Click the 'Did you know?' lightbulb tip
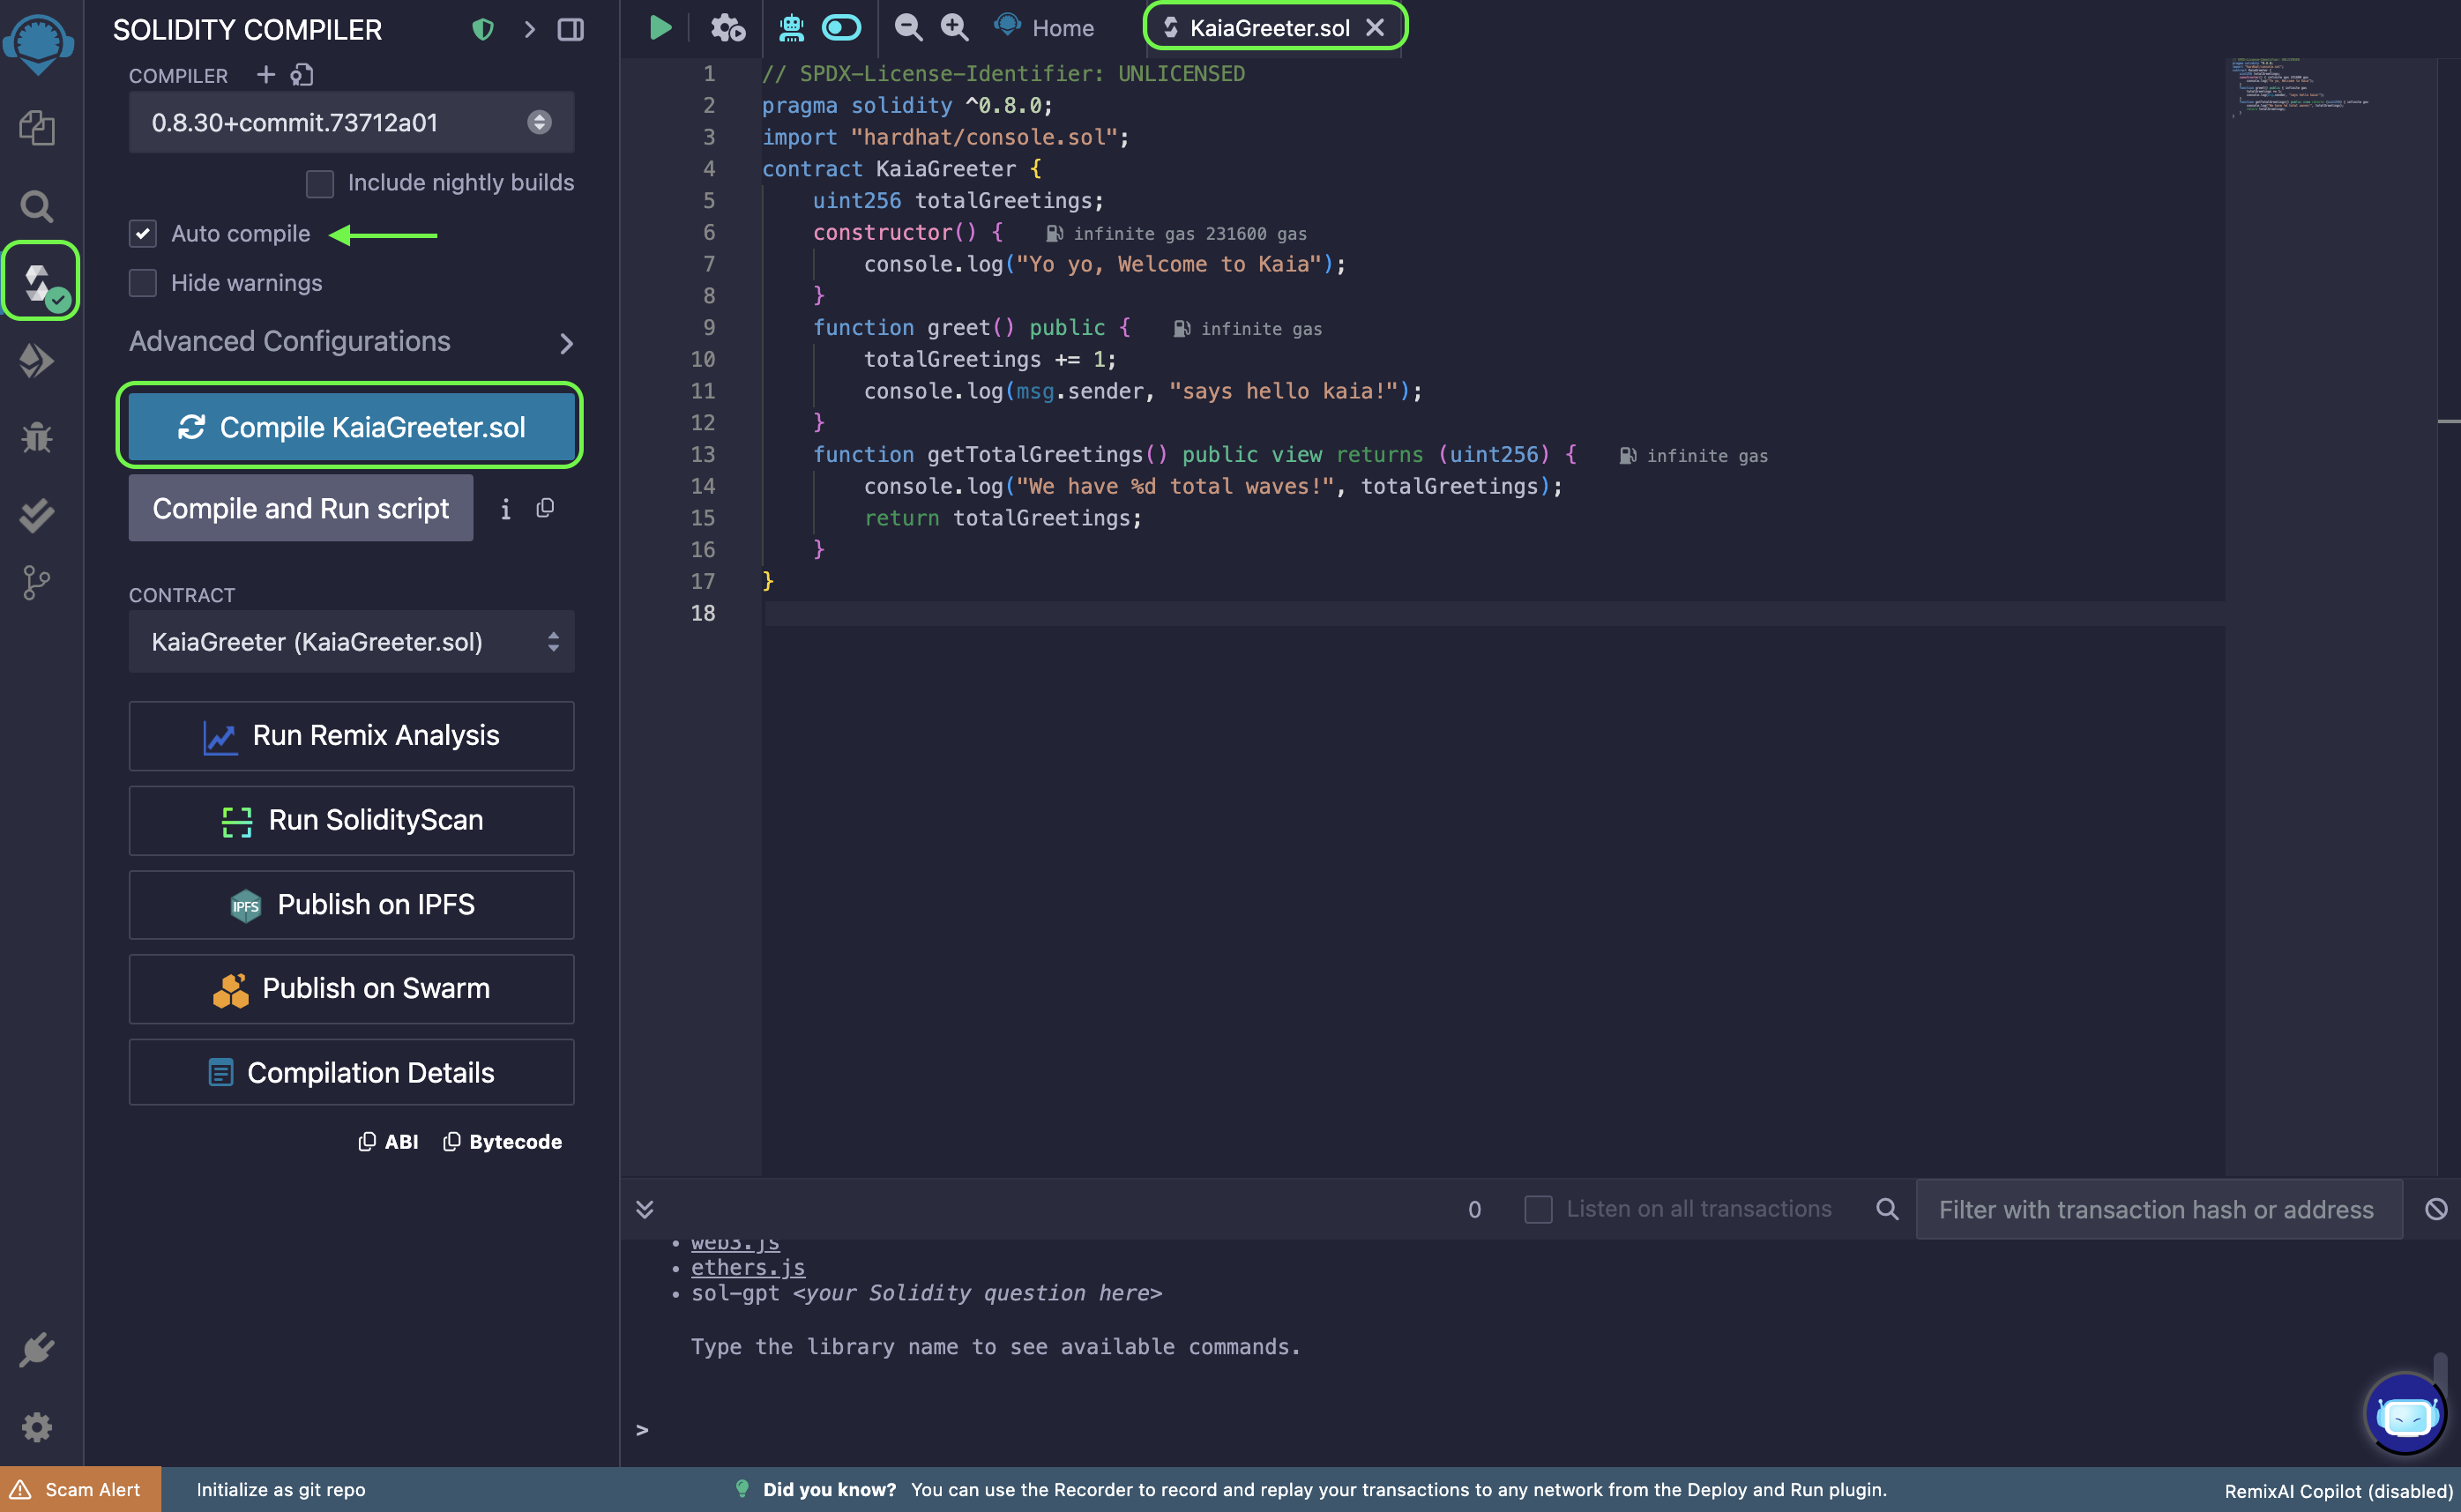The image size is (2461, 1512). pyautogui.click(x=741, y=1489)
